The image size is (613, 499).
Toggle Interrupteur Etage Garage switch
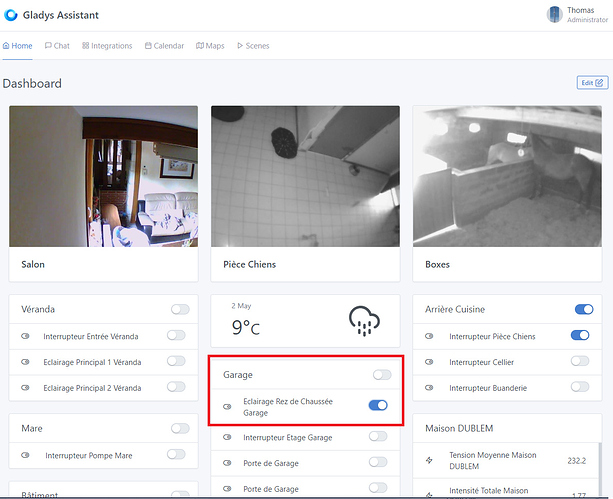(378, 436)
